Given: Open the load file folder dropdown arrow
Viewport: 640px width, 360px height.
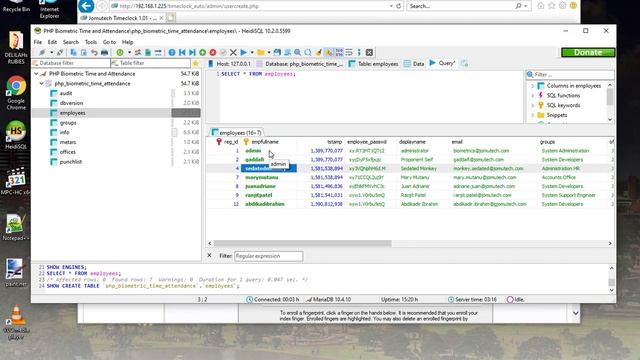Looking at the screenshot, I should [x=269, y=52].
